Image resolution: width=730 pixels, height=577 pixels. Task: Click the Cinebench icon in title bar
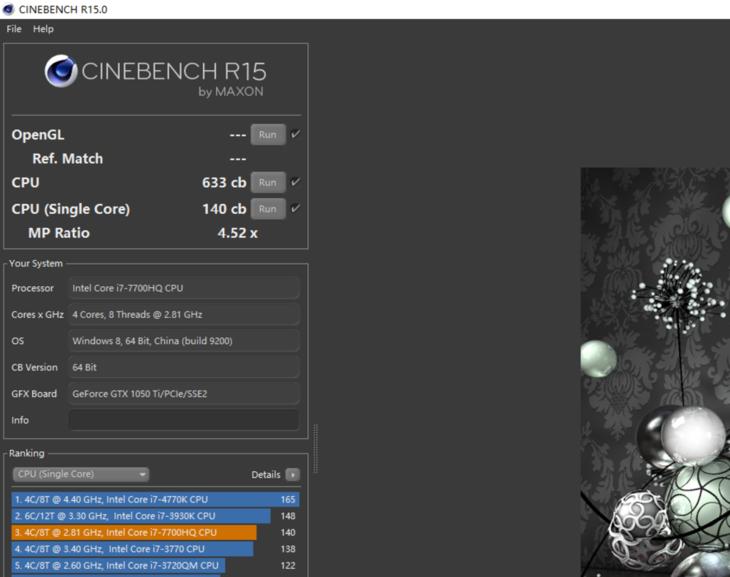[x=9, y=9]
